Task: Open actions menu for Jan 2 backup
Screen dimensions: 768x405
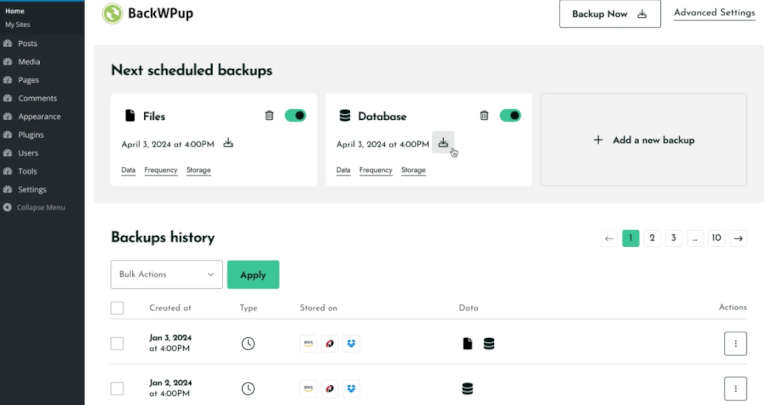Action: coord(735,388)
